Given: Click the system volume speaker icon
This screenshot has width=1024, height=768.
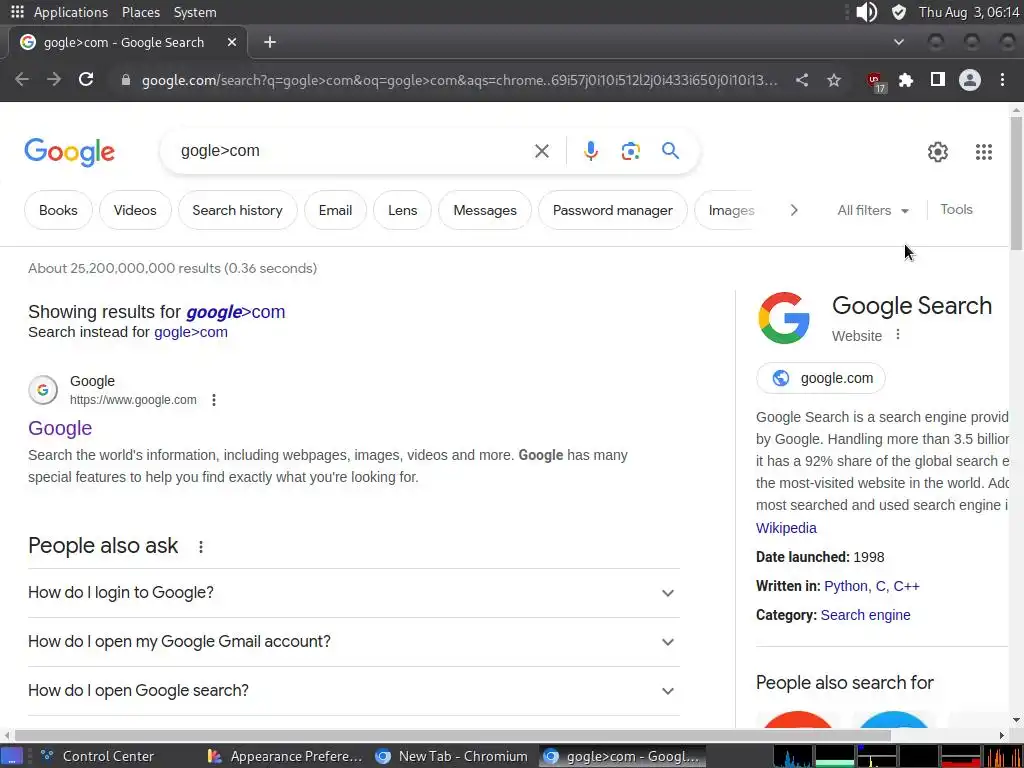Looking at the screenshot, I should (x=866, y=12).
